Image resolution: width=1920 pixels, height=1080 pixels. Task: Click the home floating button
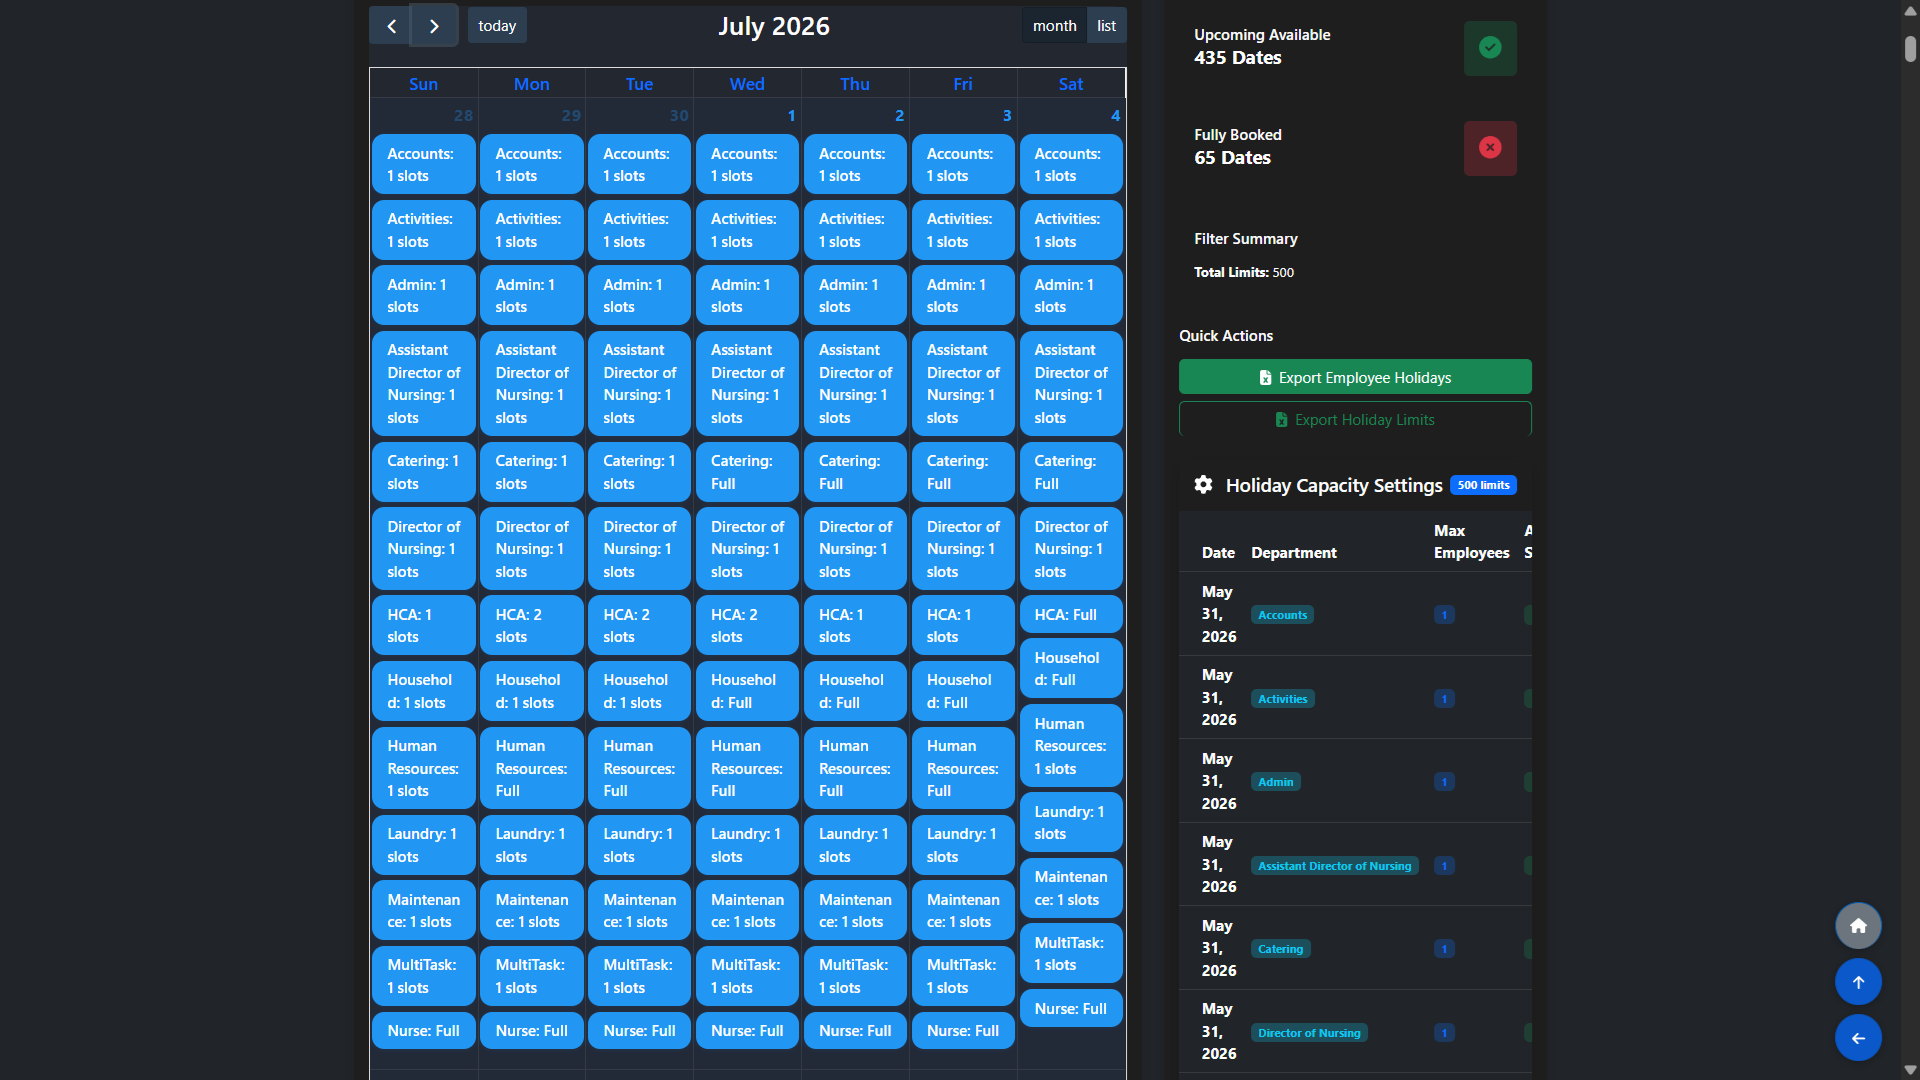(1858, 926)
